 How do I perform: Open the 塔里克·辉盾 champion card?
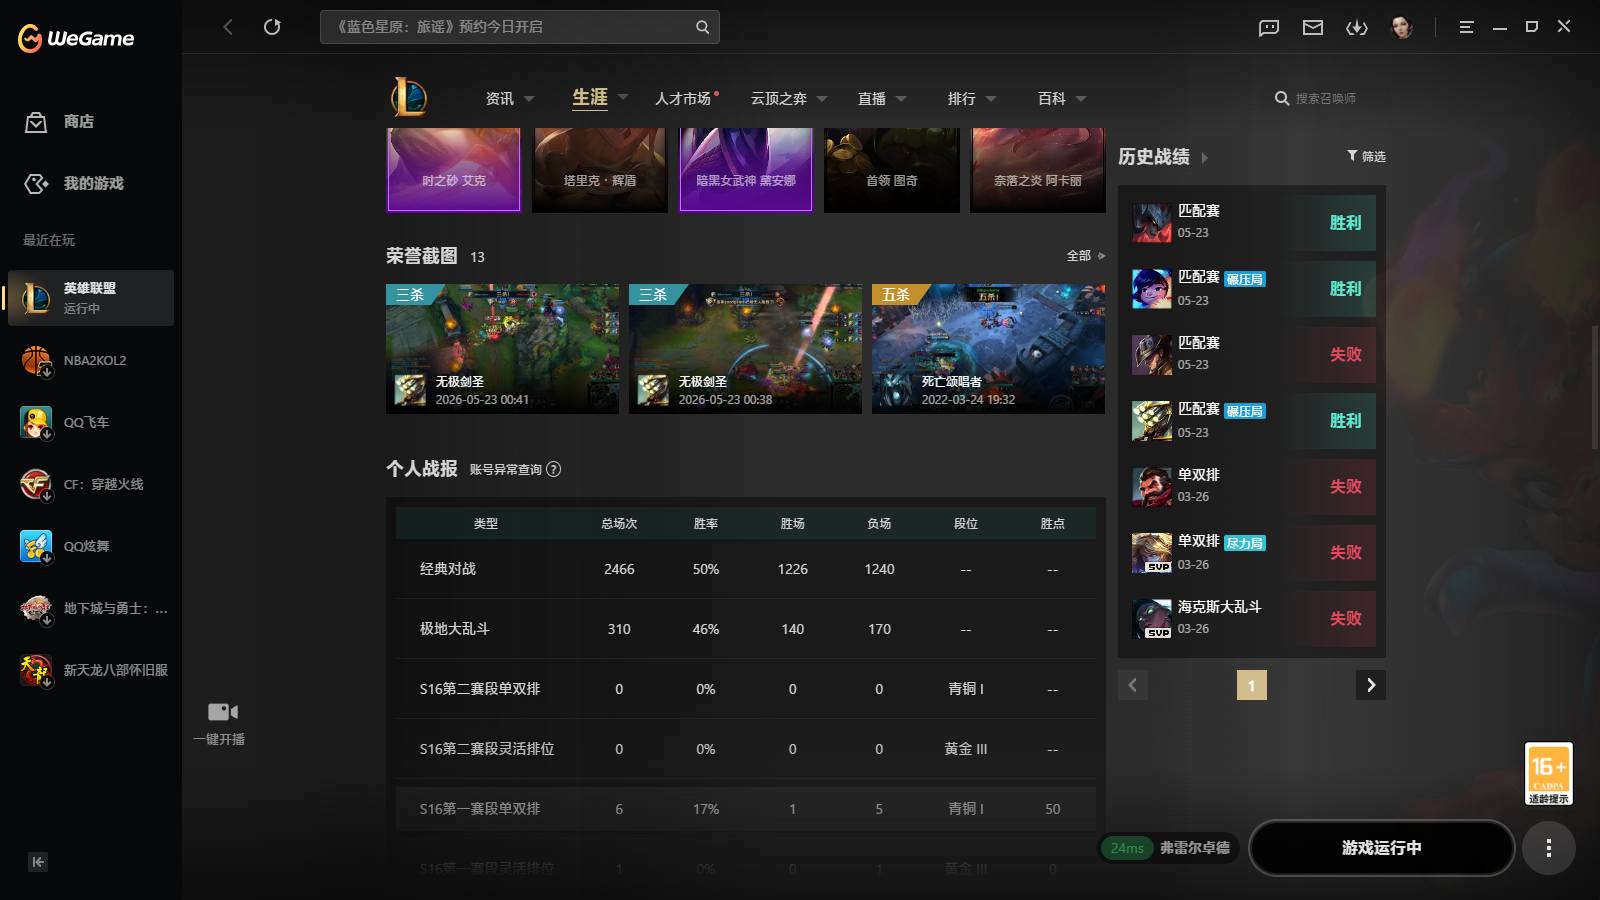click(600, 169)
